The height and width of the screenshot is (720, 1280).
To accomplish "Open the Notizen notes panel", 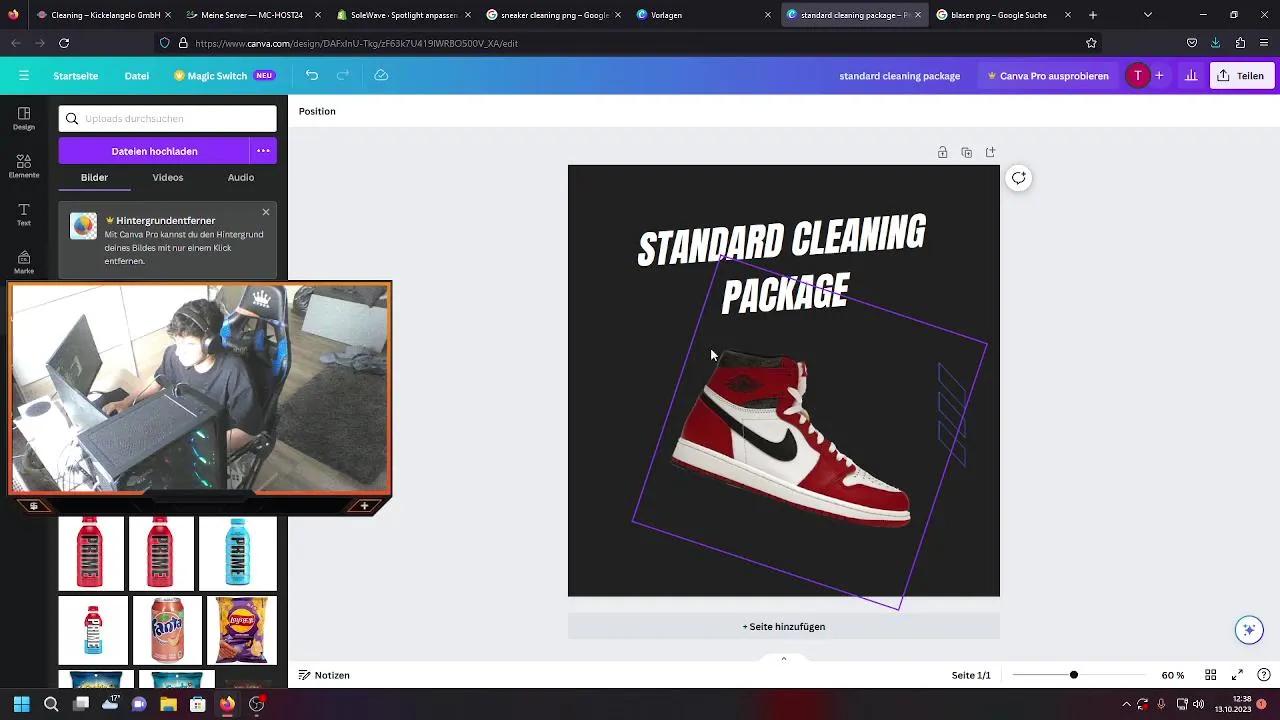I will pos(325,675).
